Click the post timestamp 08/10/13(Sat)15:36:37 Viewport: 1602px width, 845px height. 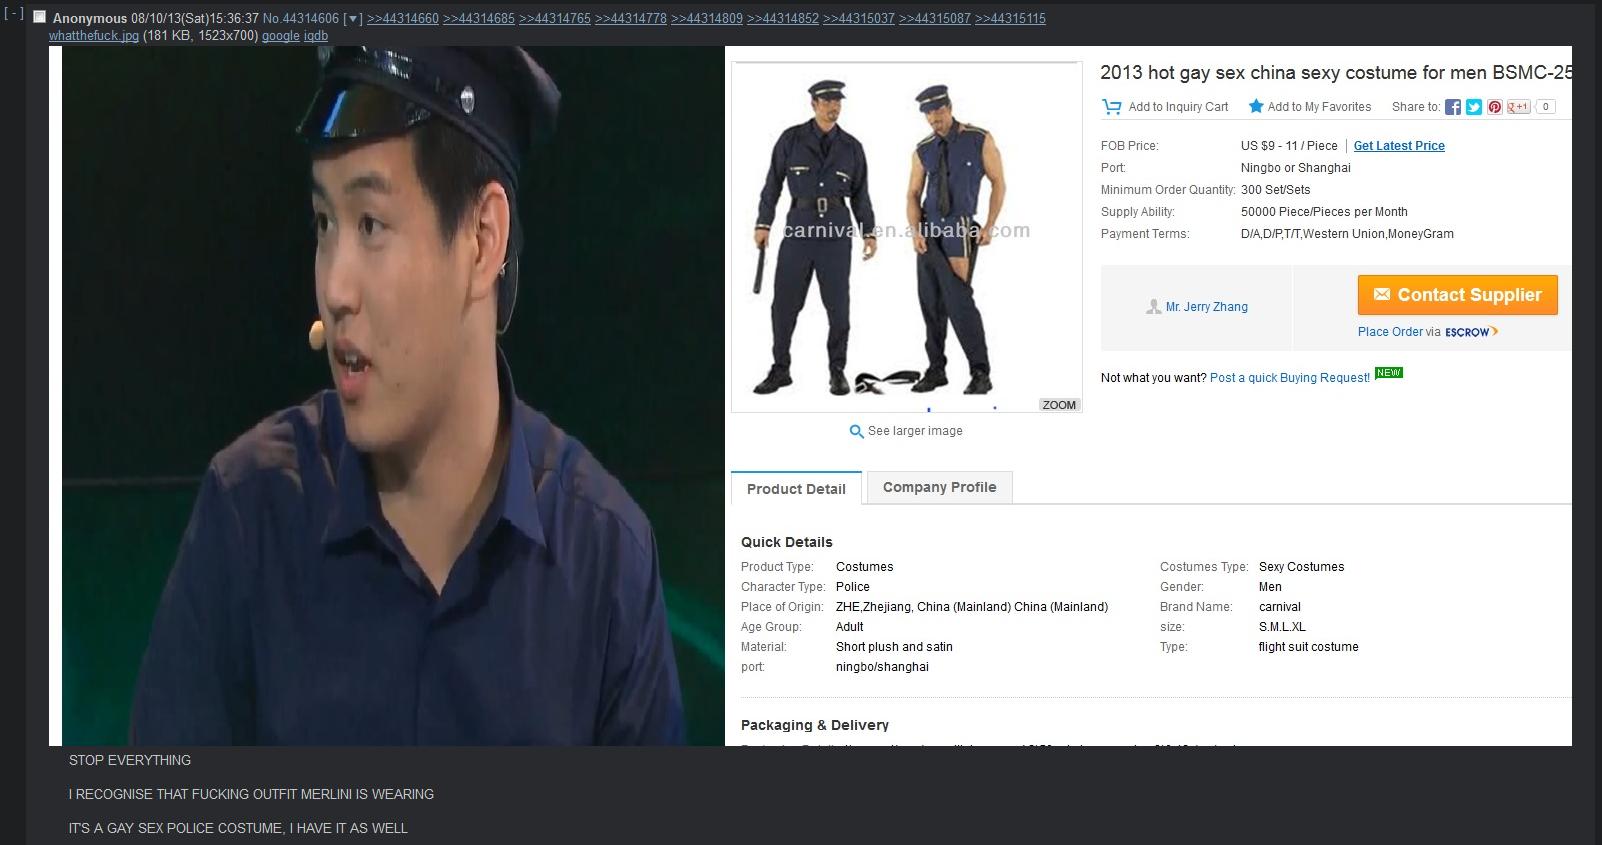195,19
